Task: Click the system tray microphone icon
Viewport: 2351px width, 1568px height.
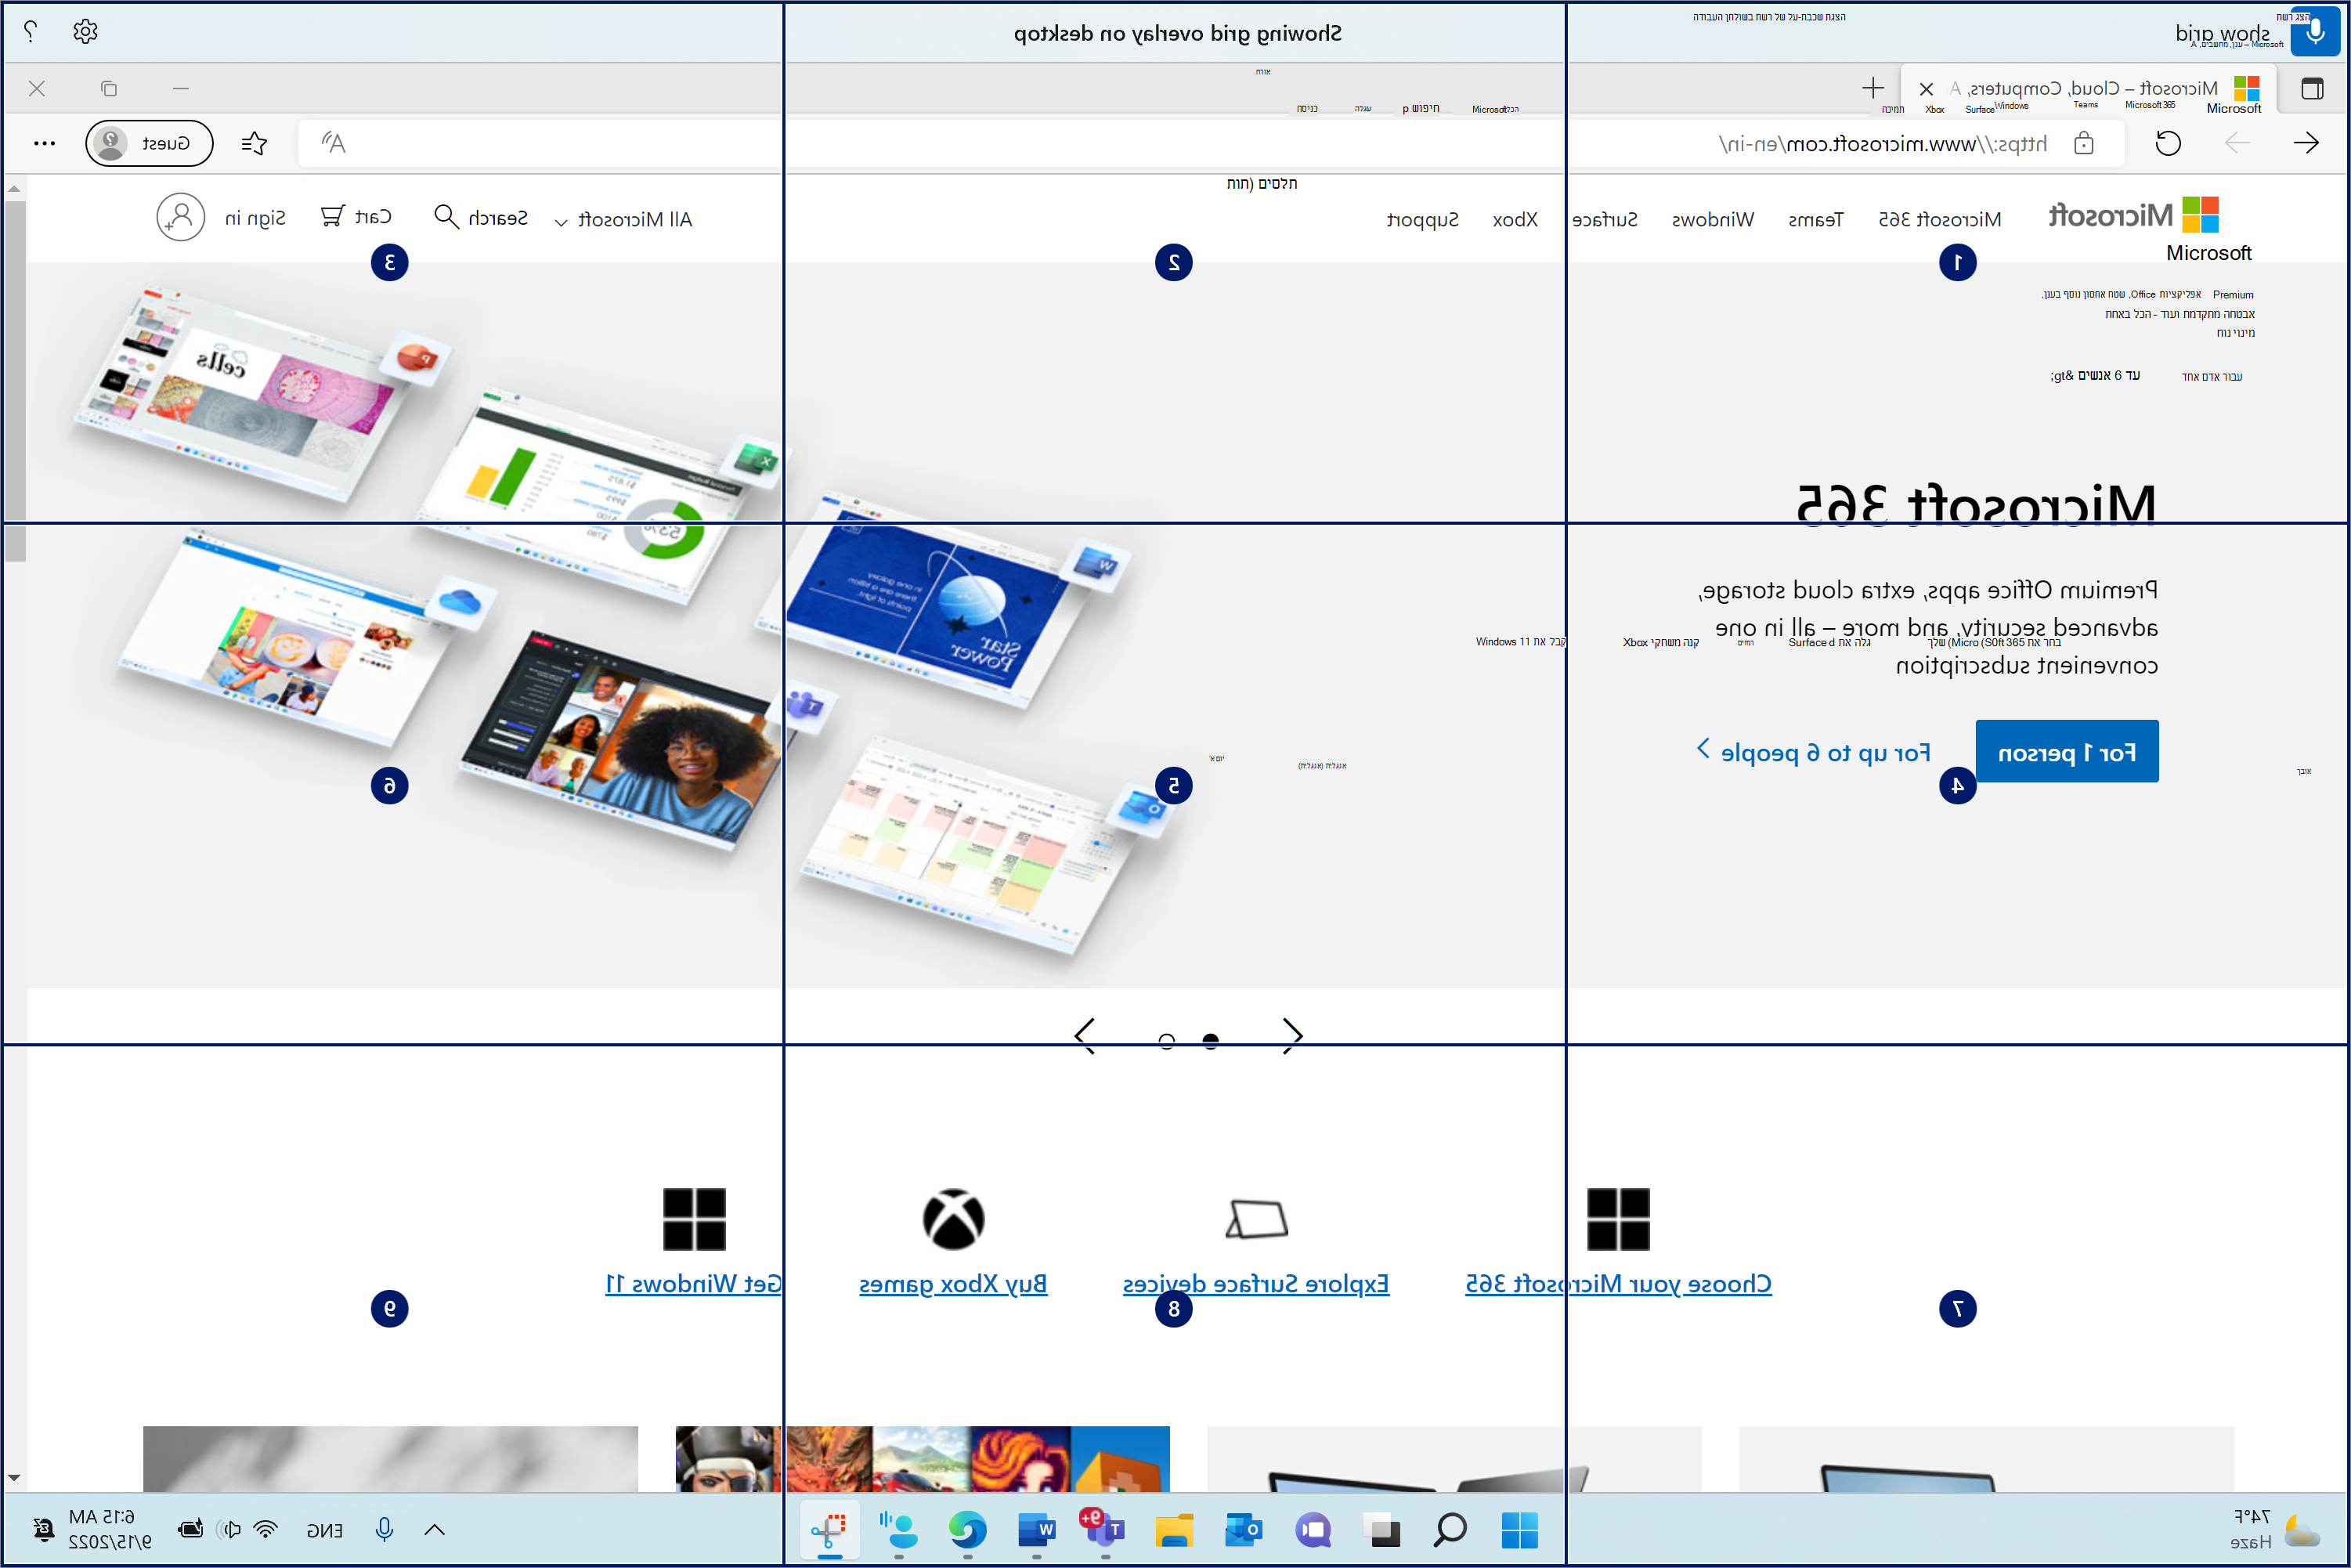Action: (x=384, y=1529)
